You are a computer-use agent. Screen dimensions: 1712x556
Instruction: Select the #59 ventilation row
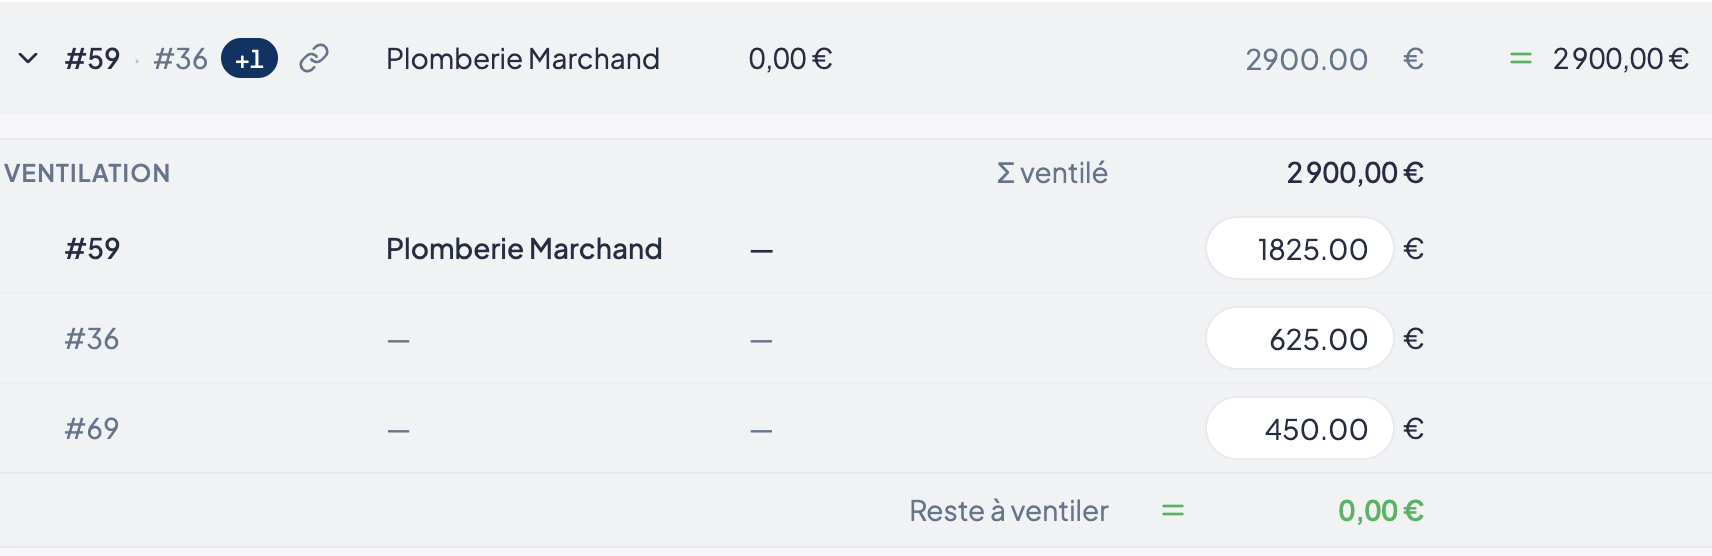click(856, 248)
